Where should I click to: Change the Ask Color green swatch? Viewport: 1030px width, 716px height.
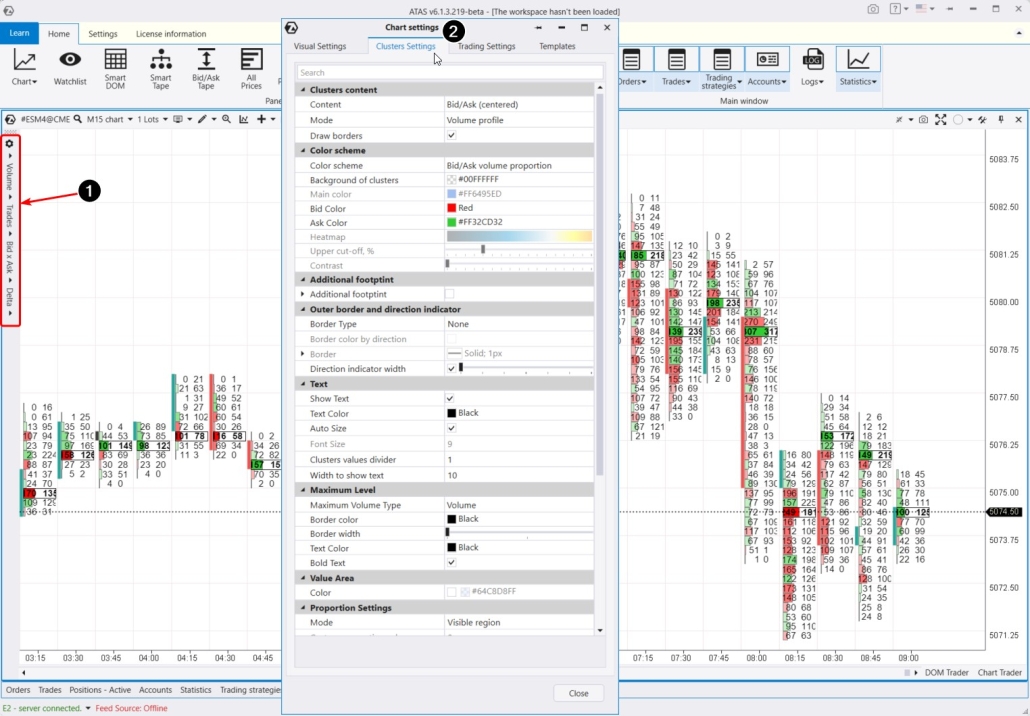click(x=454, y=222)
